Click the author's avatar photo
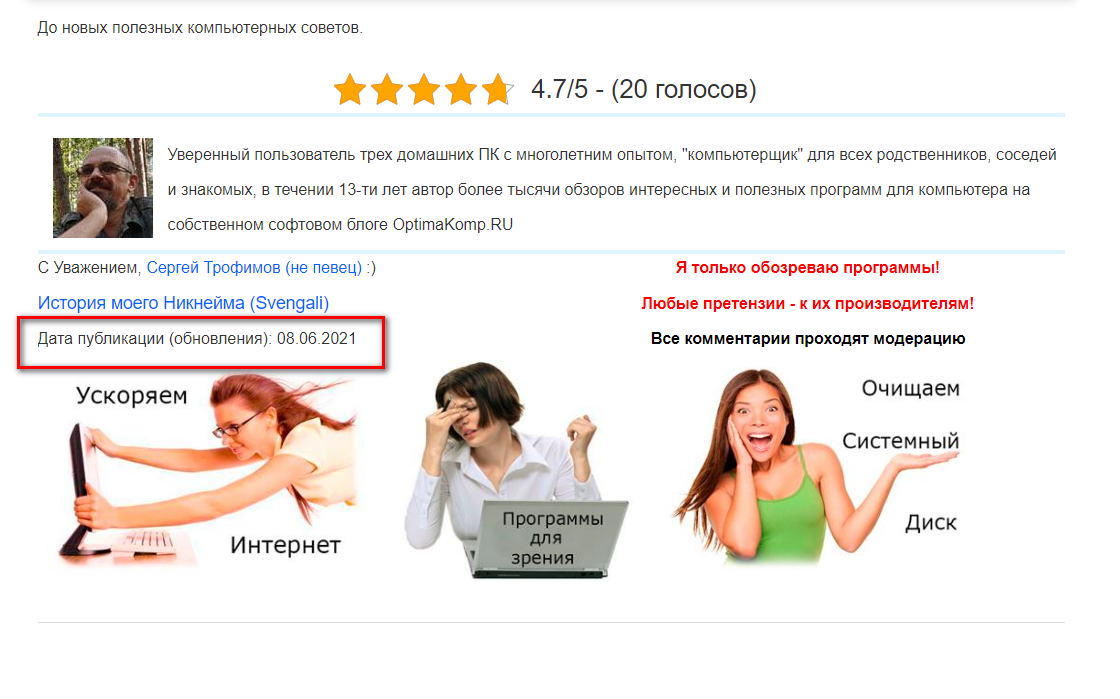Viewport: 1120px width, 699px height. [x=103, y=188]
